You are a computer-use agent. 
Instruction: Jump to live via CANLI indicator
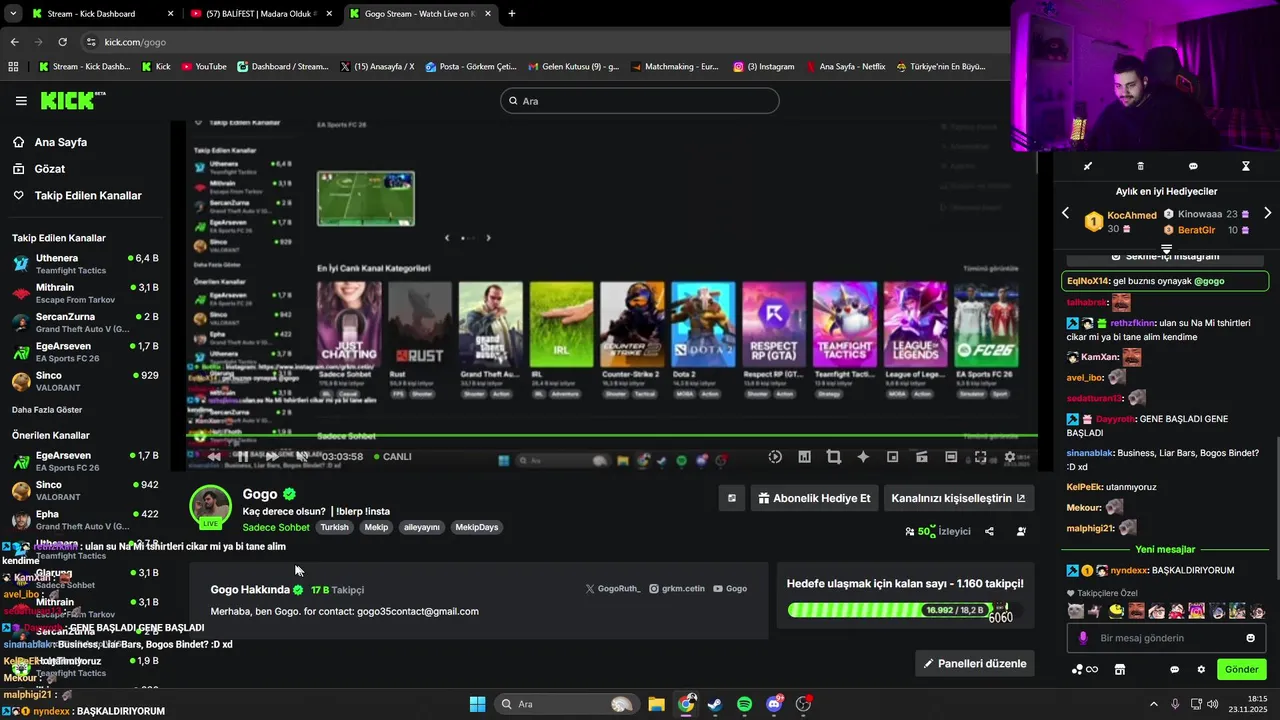coord(391,457)
